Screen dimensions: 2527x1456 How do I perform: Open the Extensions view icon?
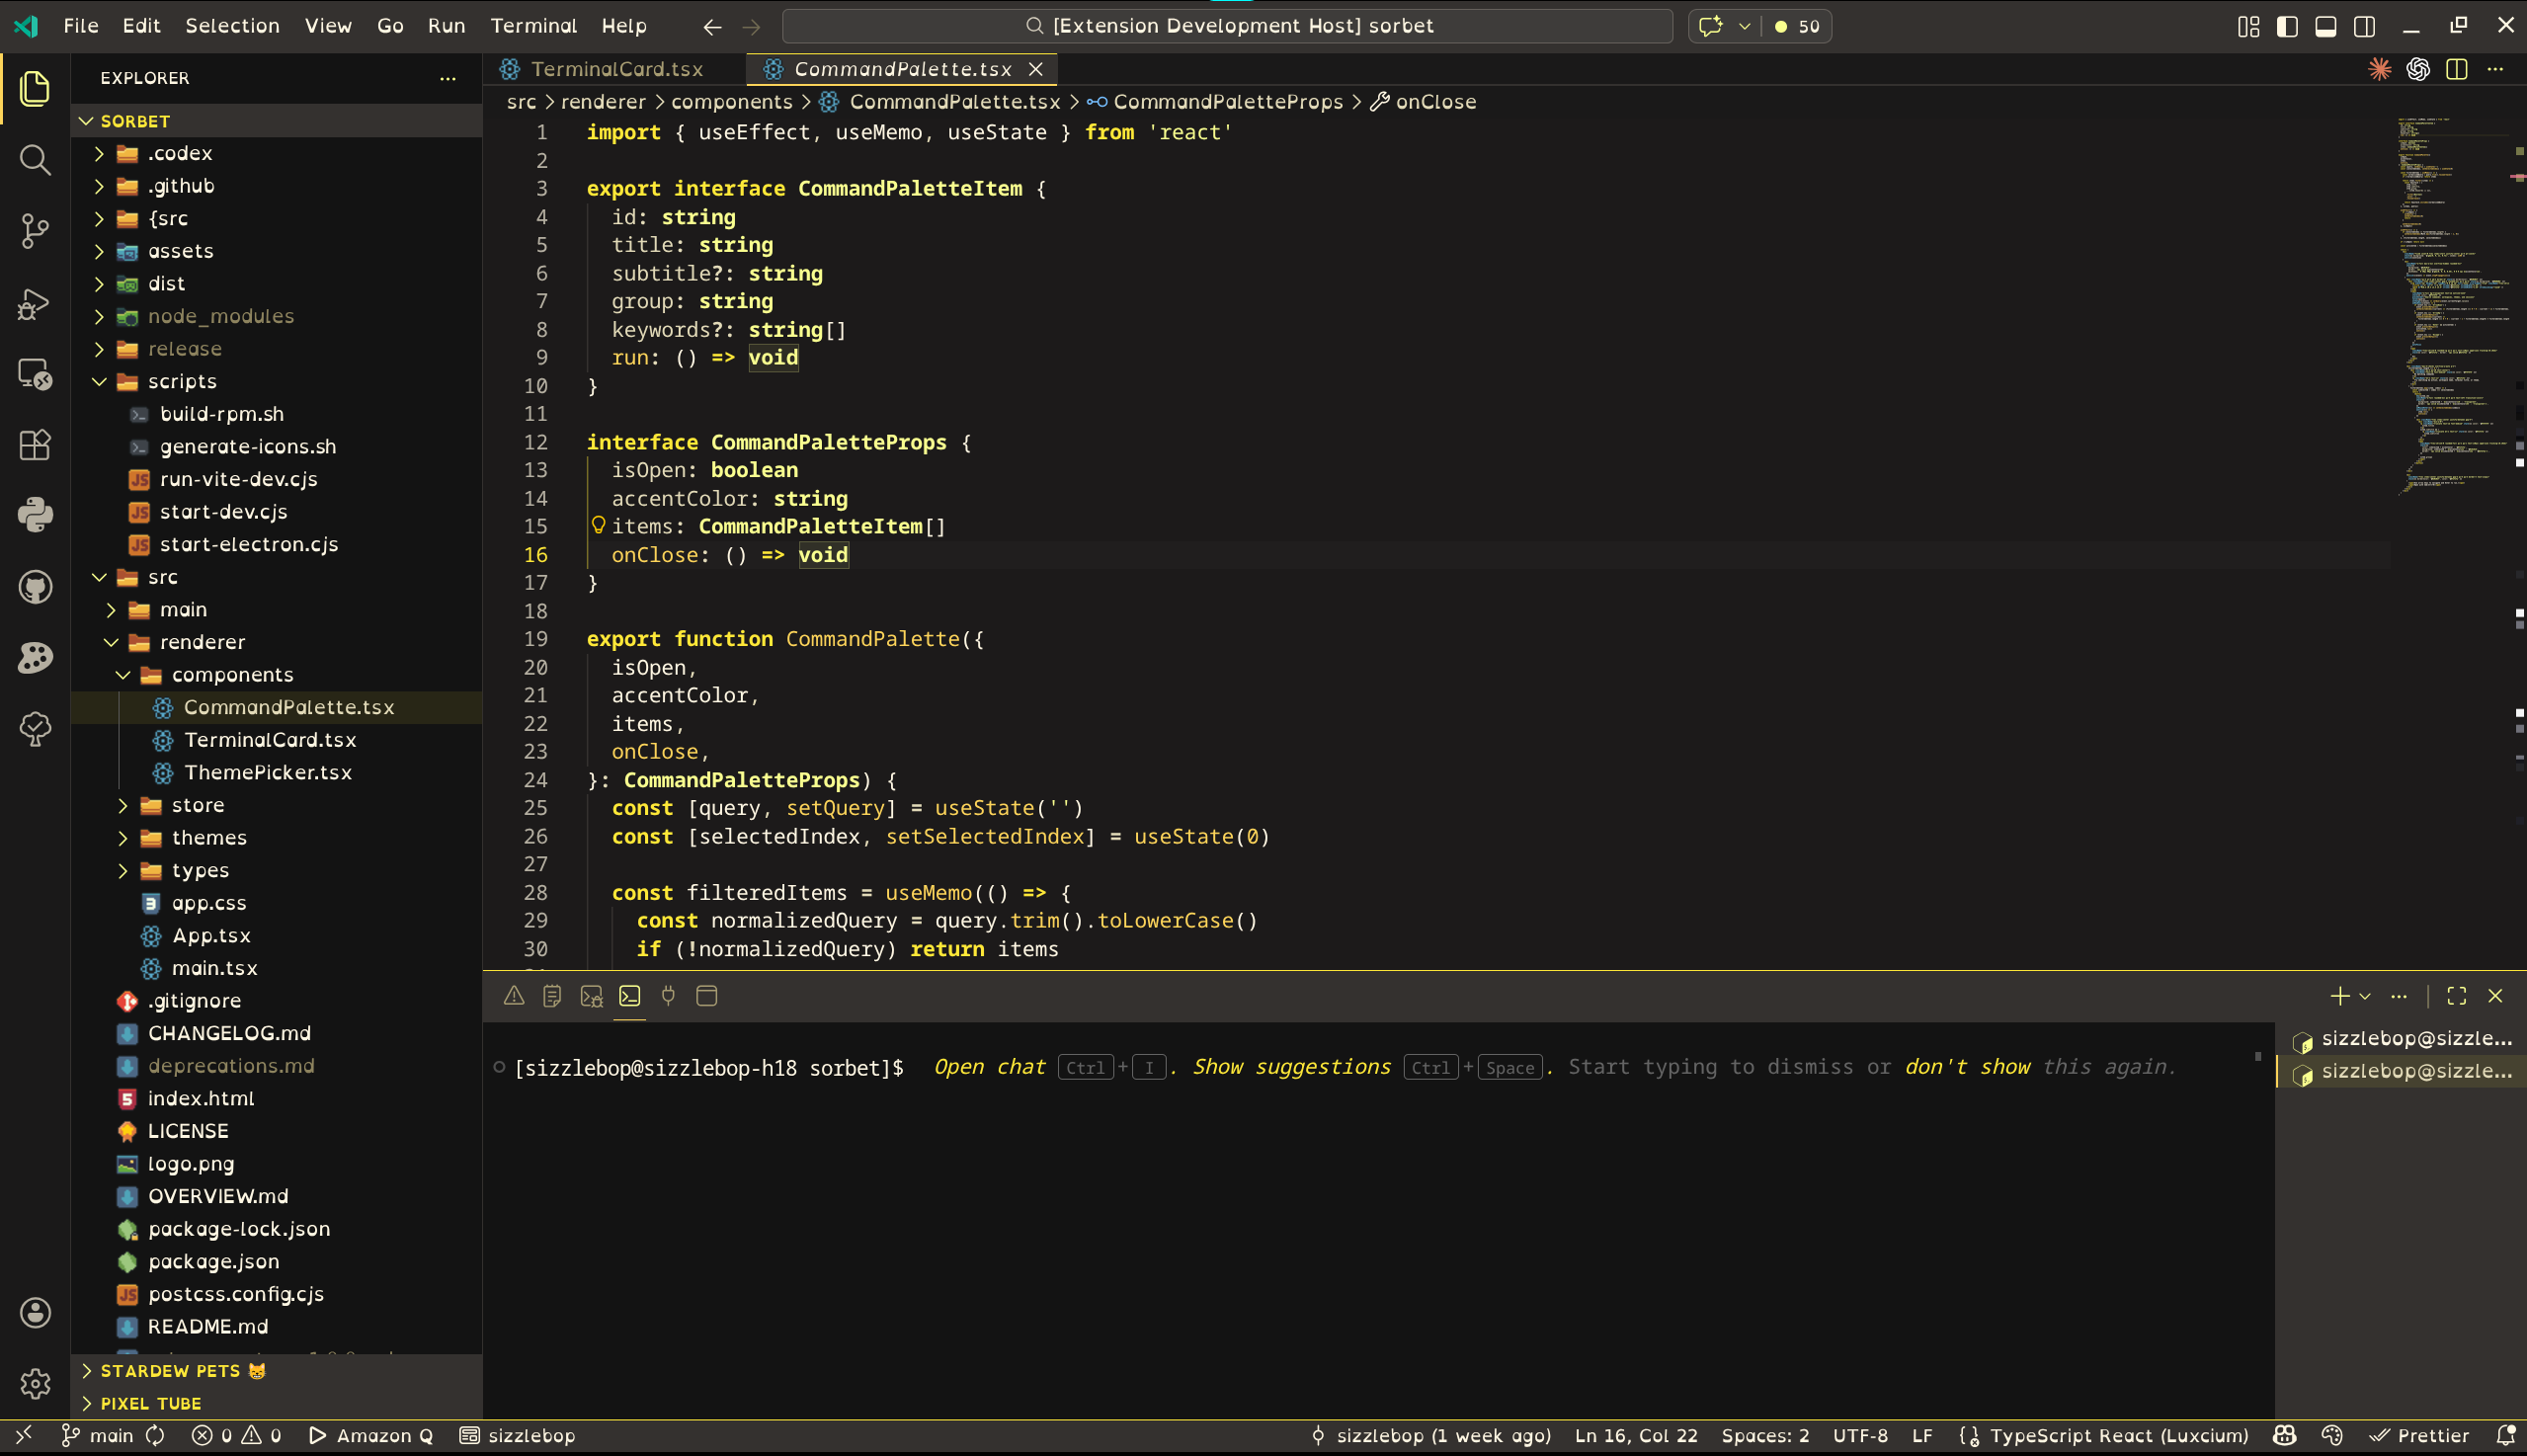[x=35, y=445]
